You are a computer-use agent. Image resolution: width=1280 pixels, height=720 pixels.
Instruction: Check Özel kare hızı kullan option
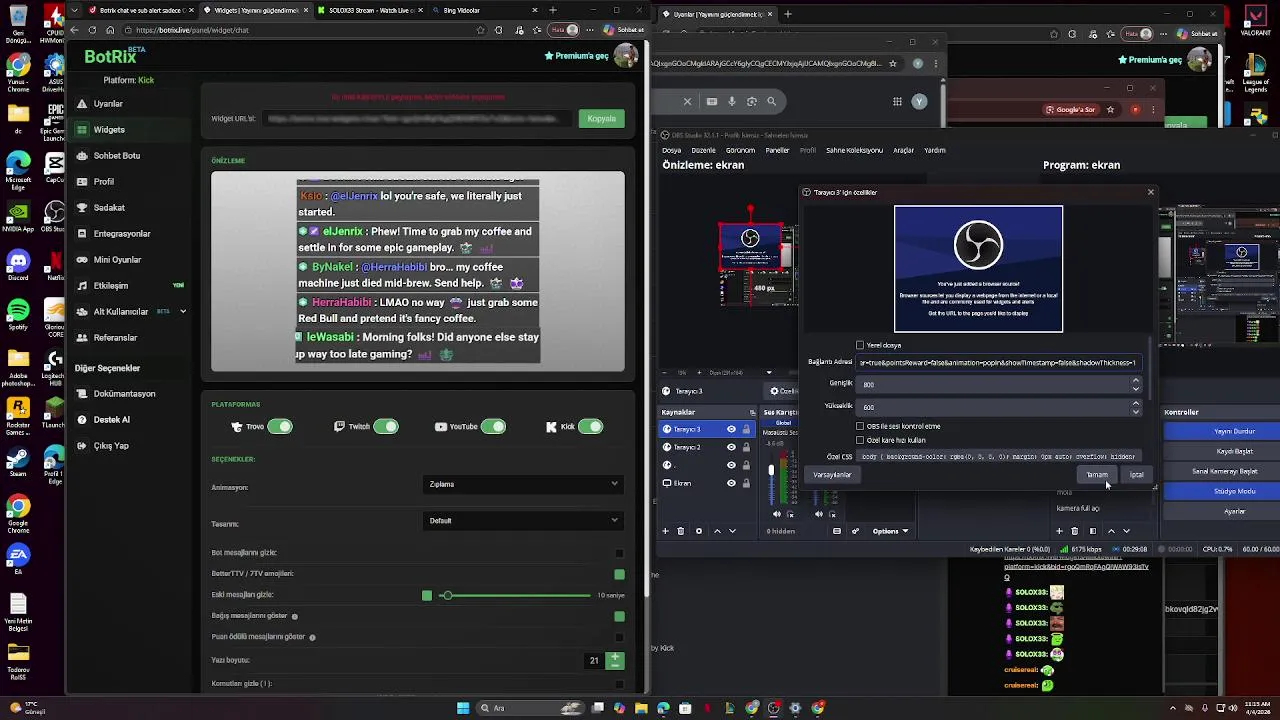(x=860, y=440)
